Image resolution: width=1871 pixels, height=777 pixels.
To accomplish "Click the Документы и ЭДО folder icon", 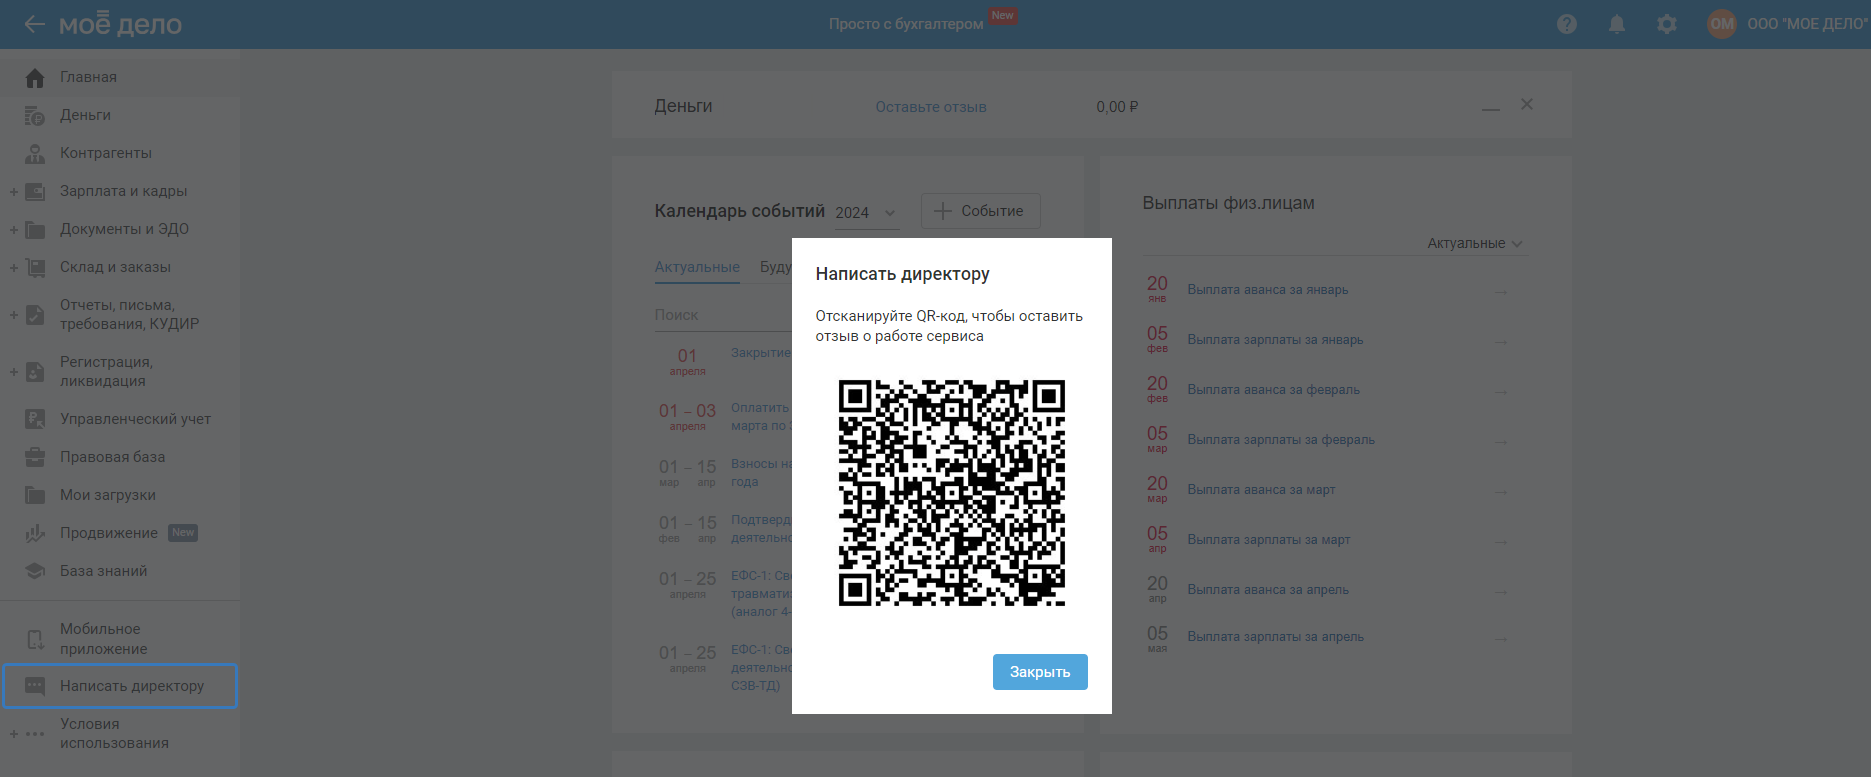I will click(35, 229).
